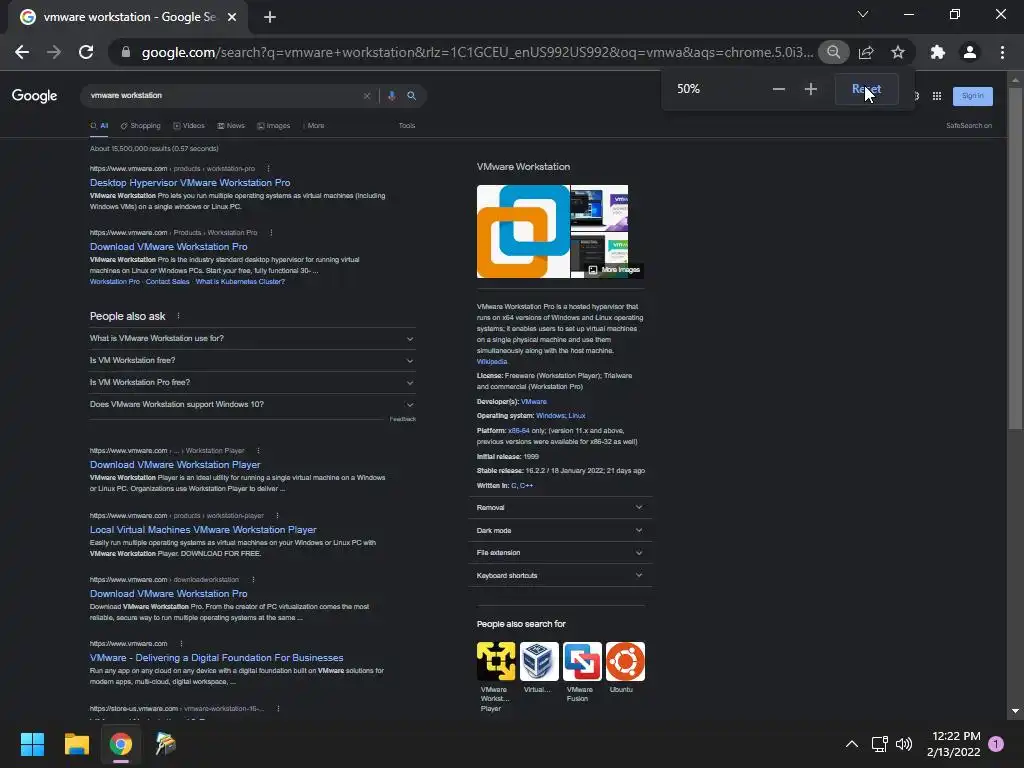Screen dimensions: 1024x768
Task: Open Local Virtual Machines VMware Workstation Player
Action: point(203,530)
